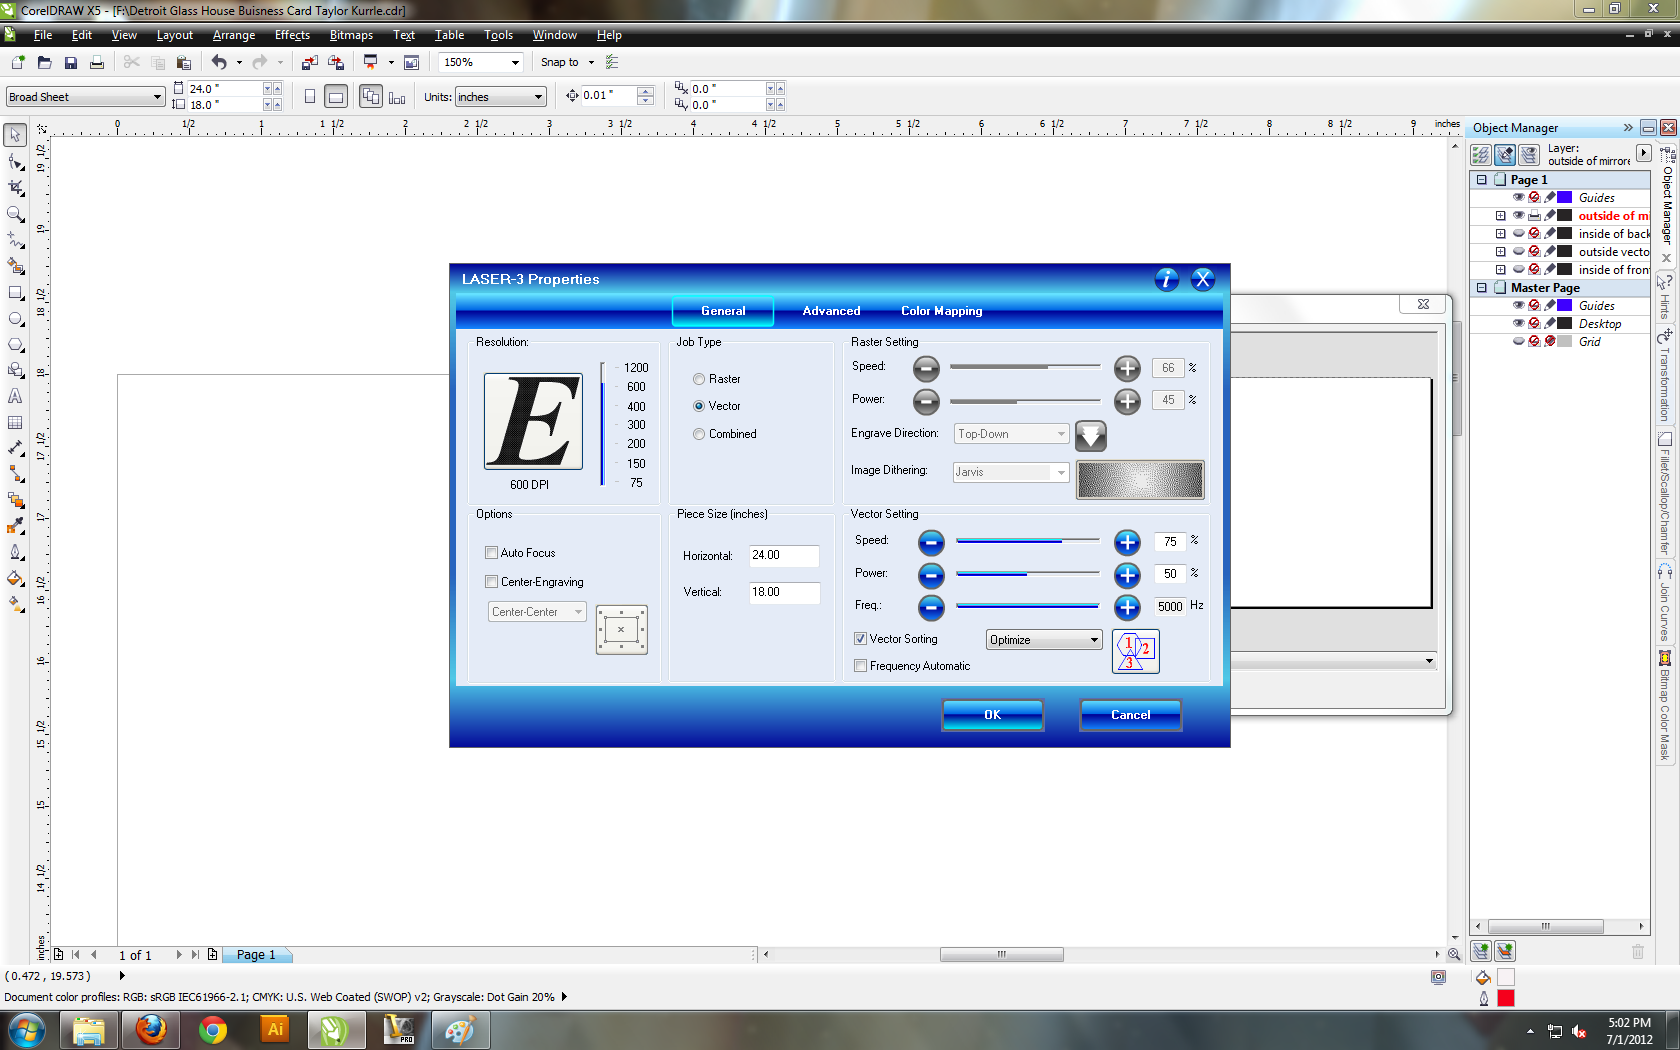
Task: Enable the Frequency Automatic checkbox
Action: pos(860,666)
